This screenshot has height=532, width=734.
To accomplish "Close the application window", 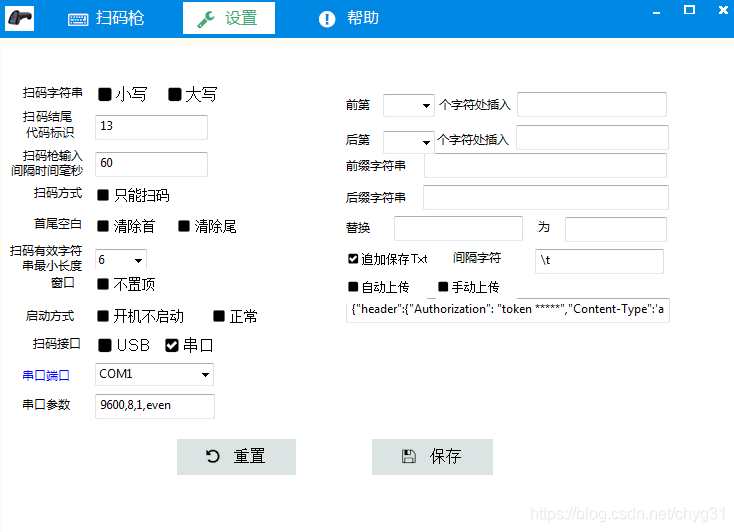I will tap(723, 10).
